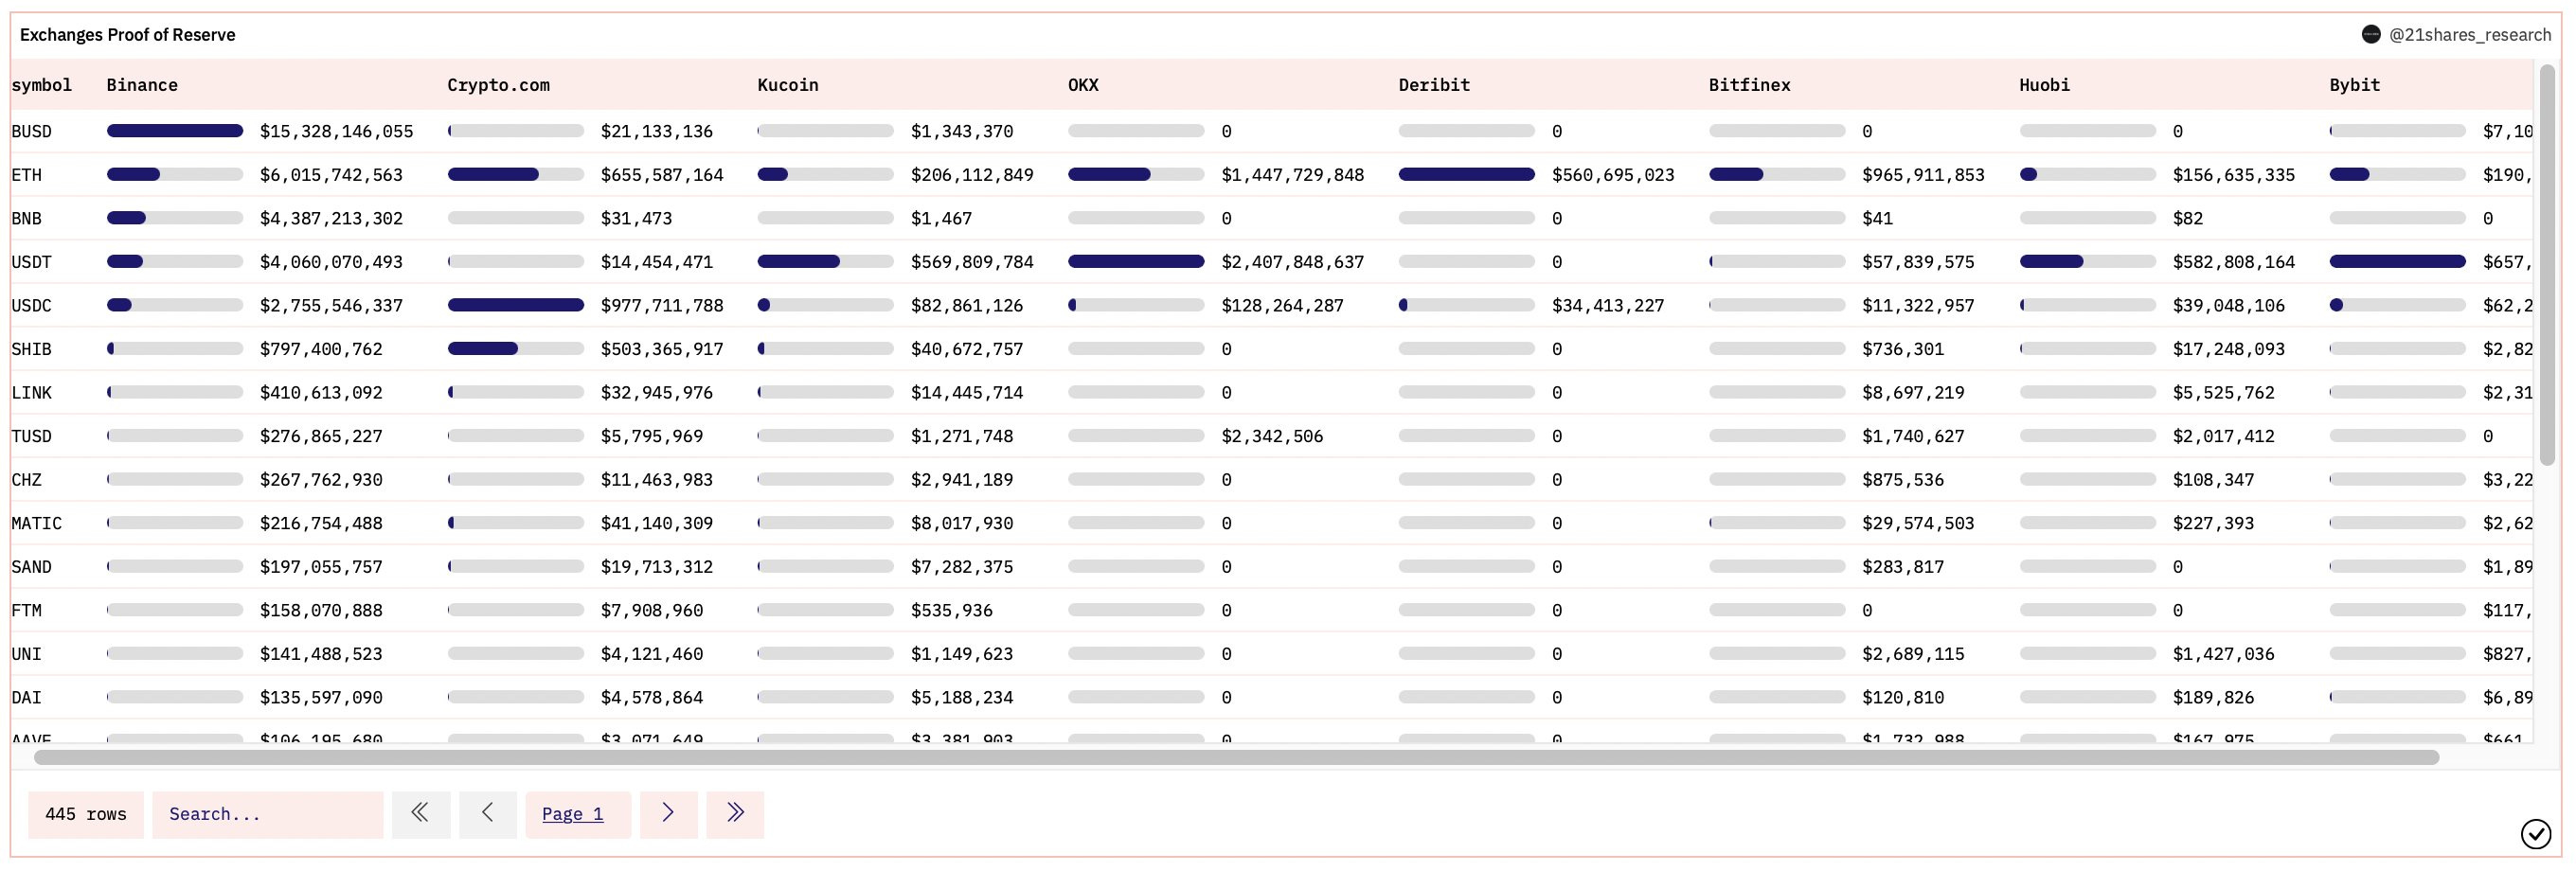2576x871 pixels.
Task: Jump to the last page using the double-right arrow
Action: tap(735, 814)
